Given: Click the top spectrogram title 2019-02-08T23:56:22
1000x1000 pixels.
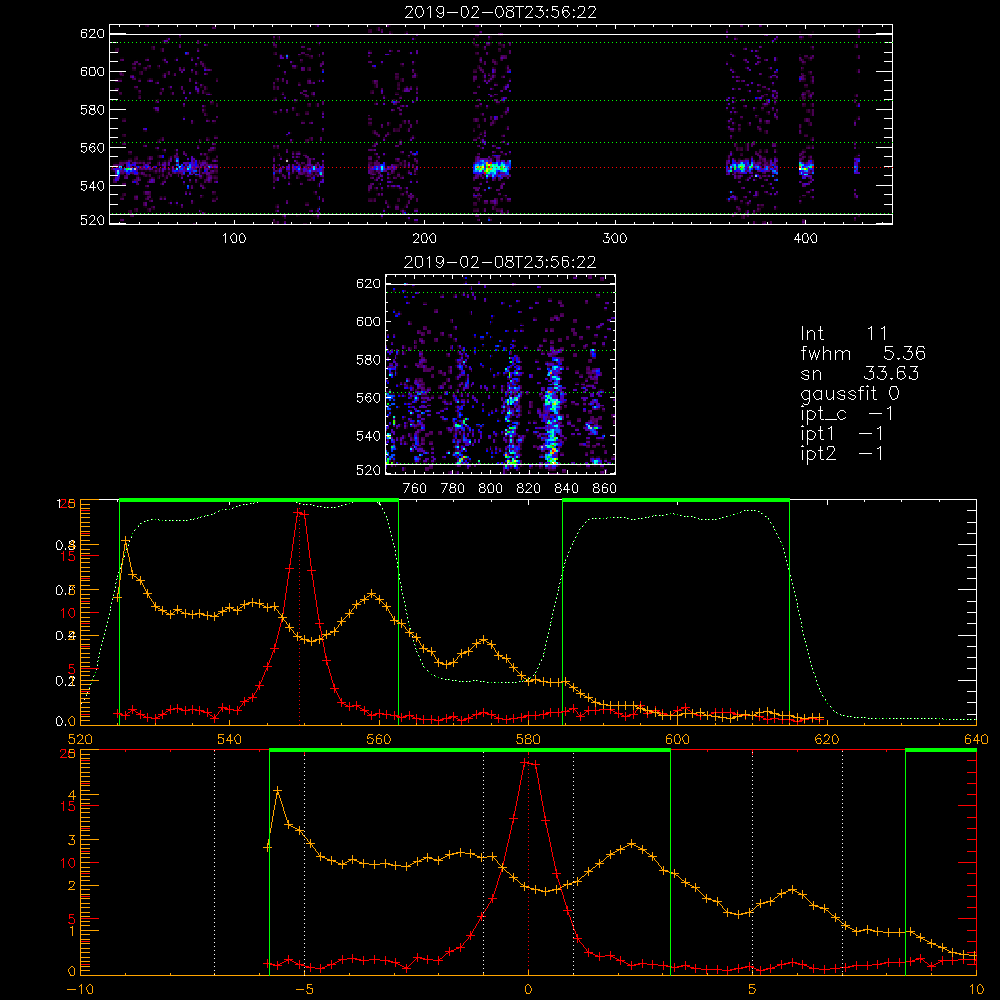Looking at the screenshot, I should [500, 12].
